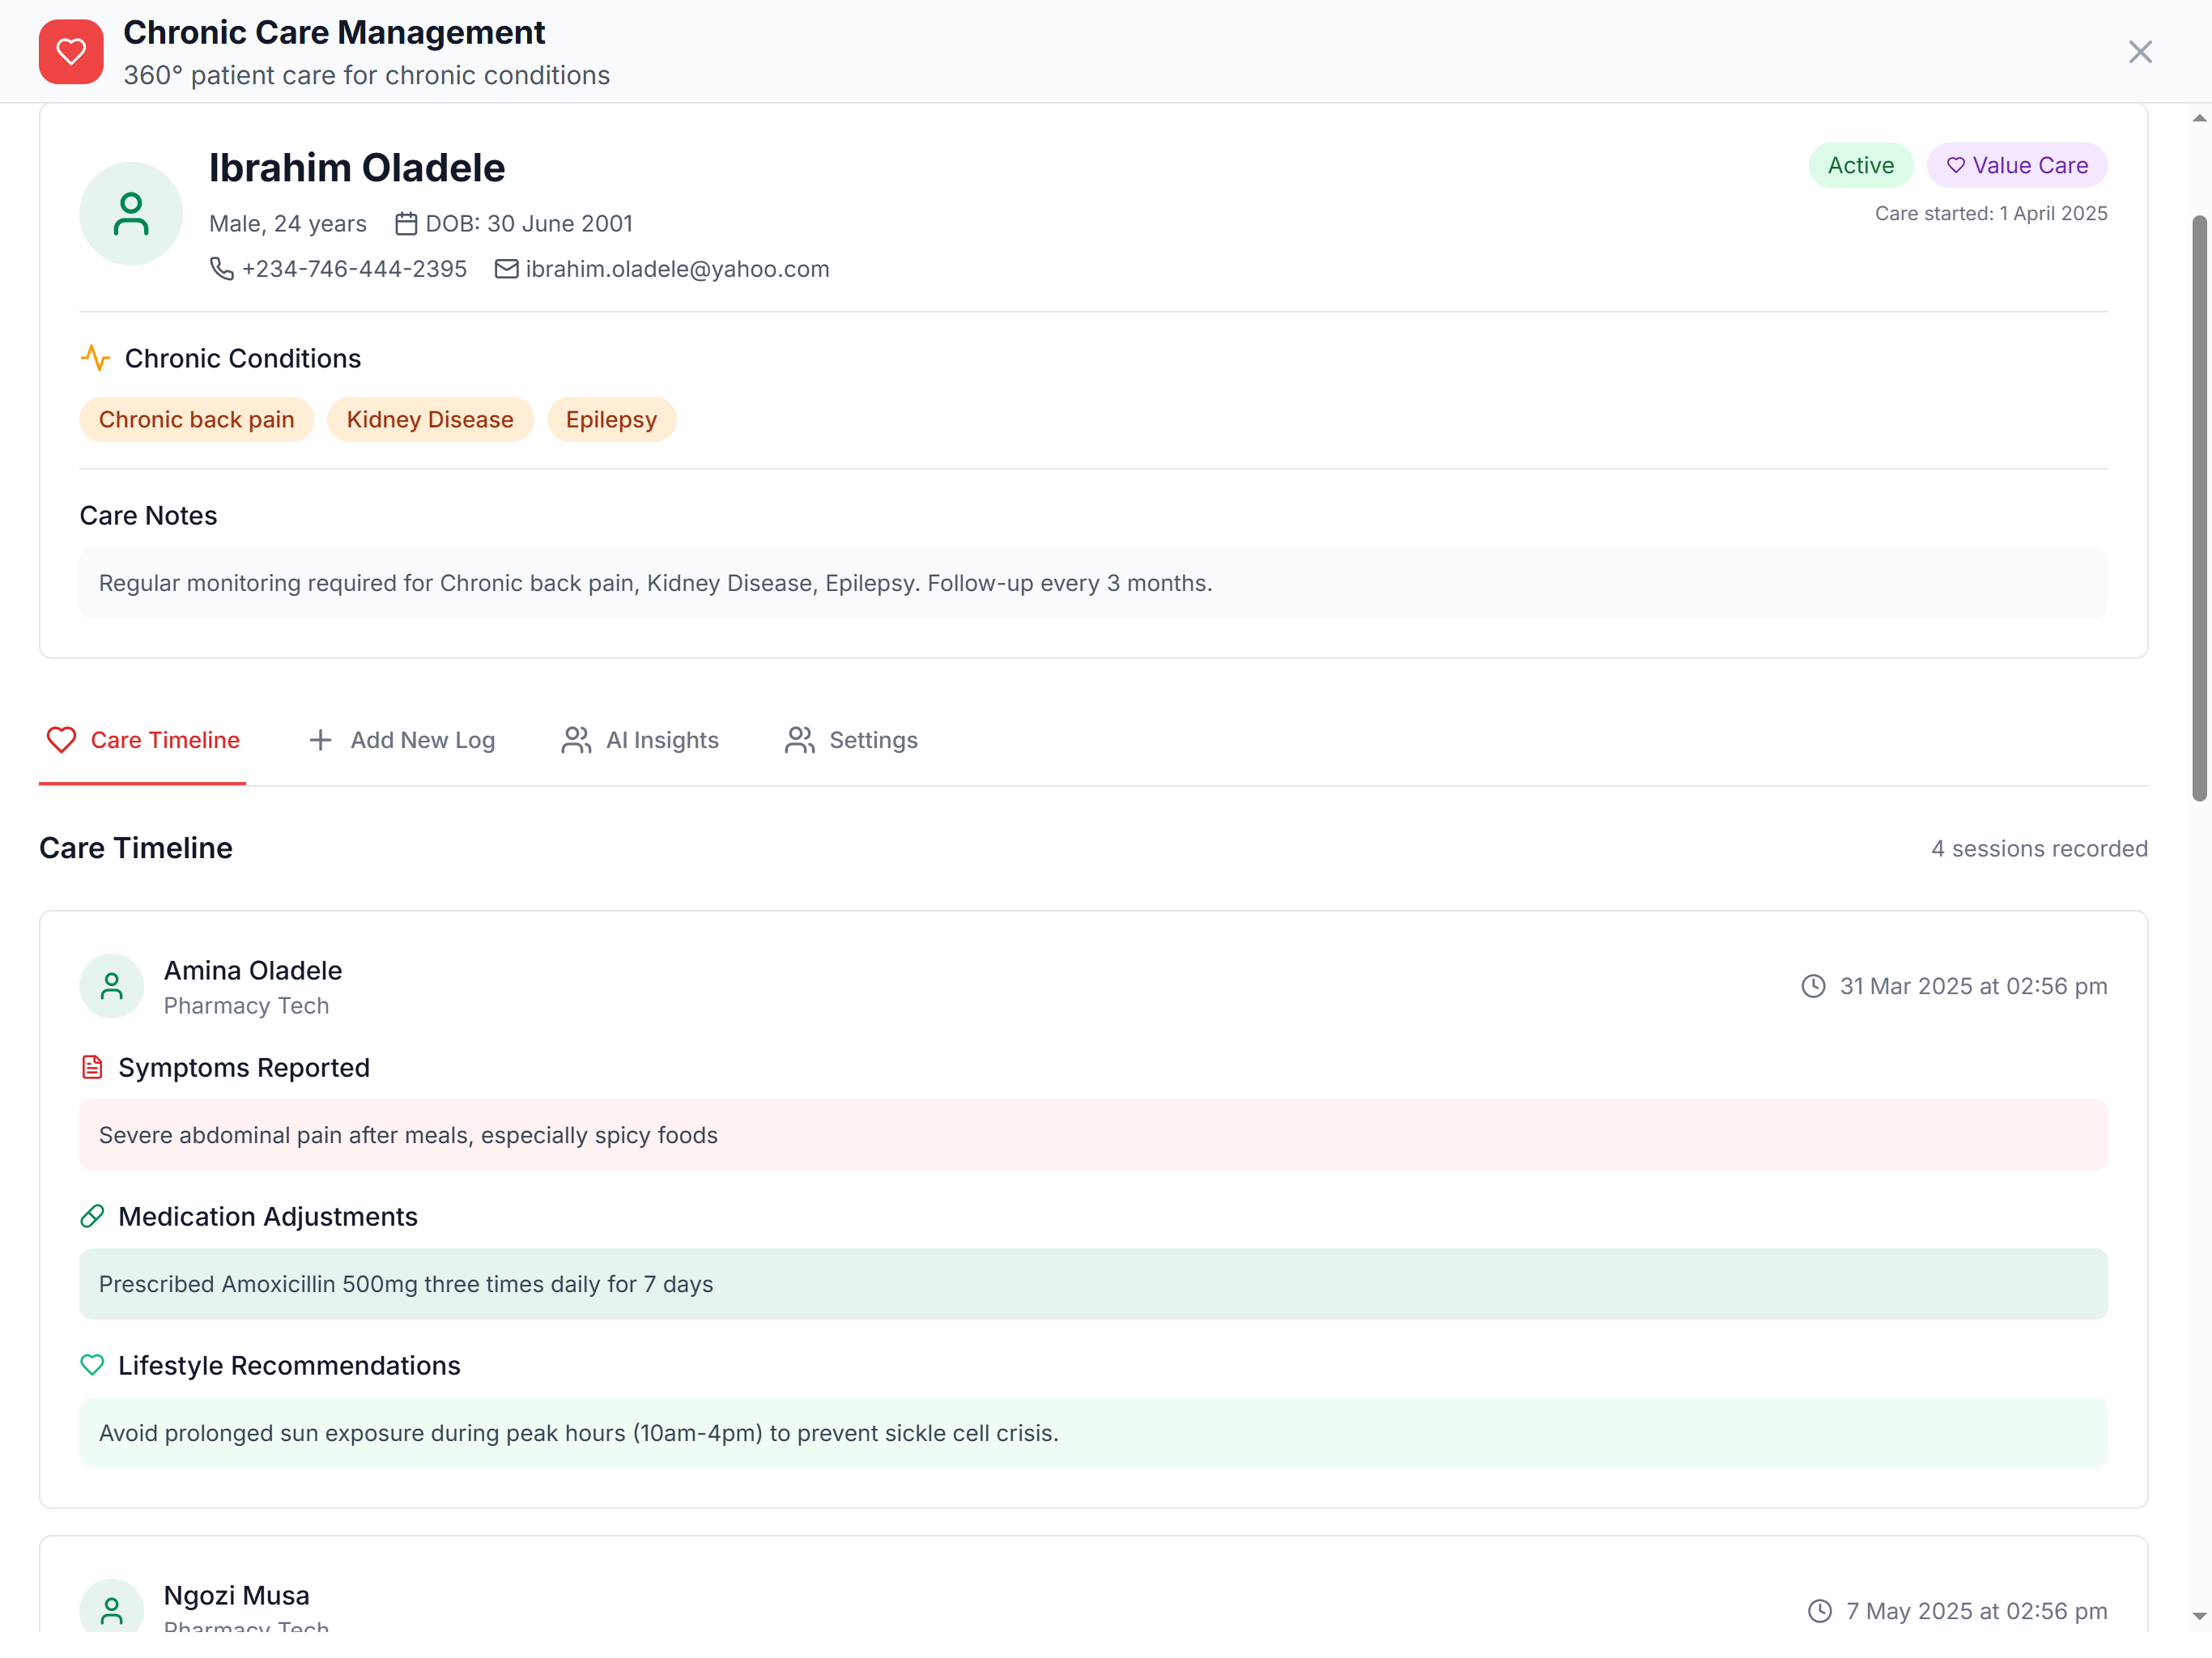Click the Kidney Disease condition tag
This screenshot has width=2212, height=1658.
pyautogui.click(x=430, y=420)
